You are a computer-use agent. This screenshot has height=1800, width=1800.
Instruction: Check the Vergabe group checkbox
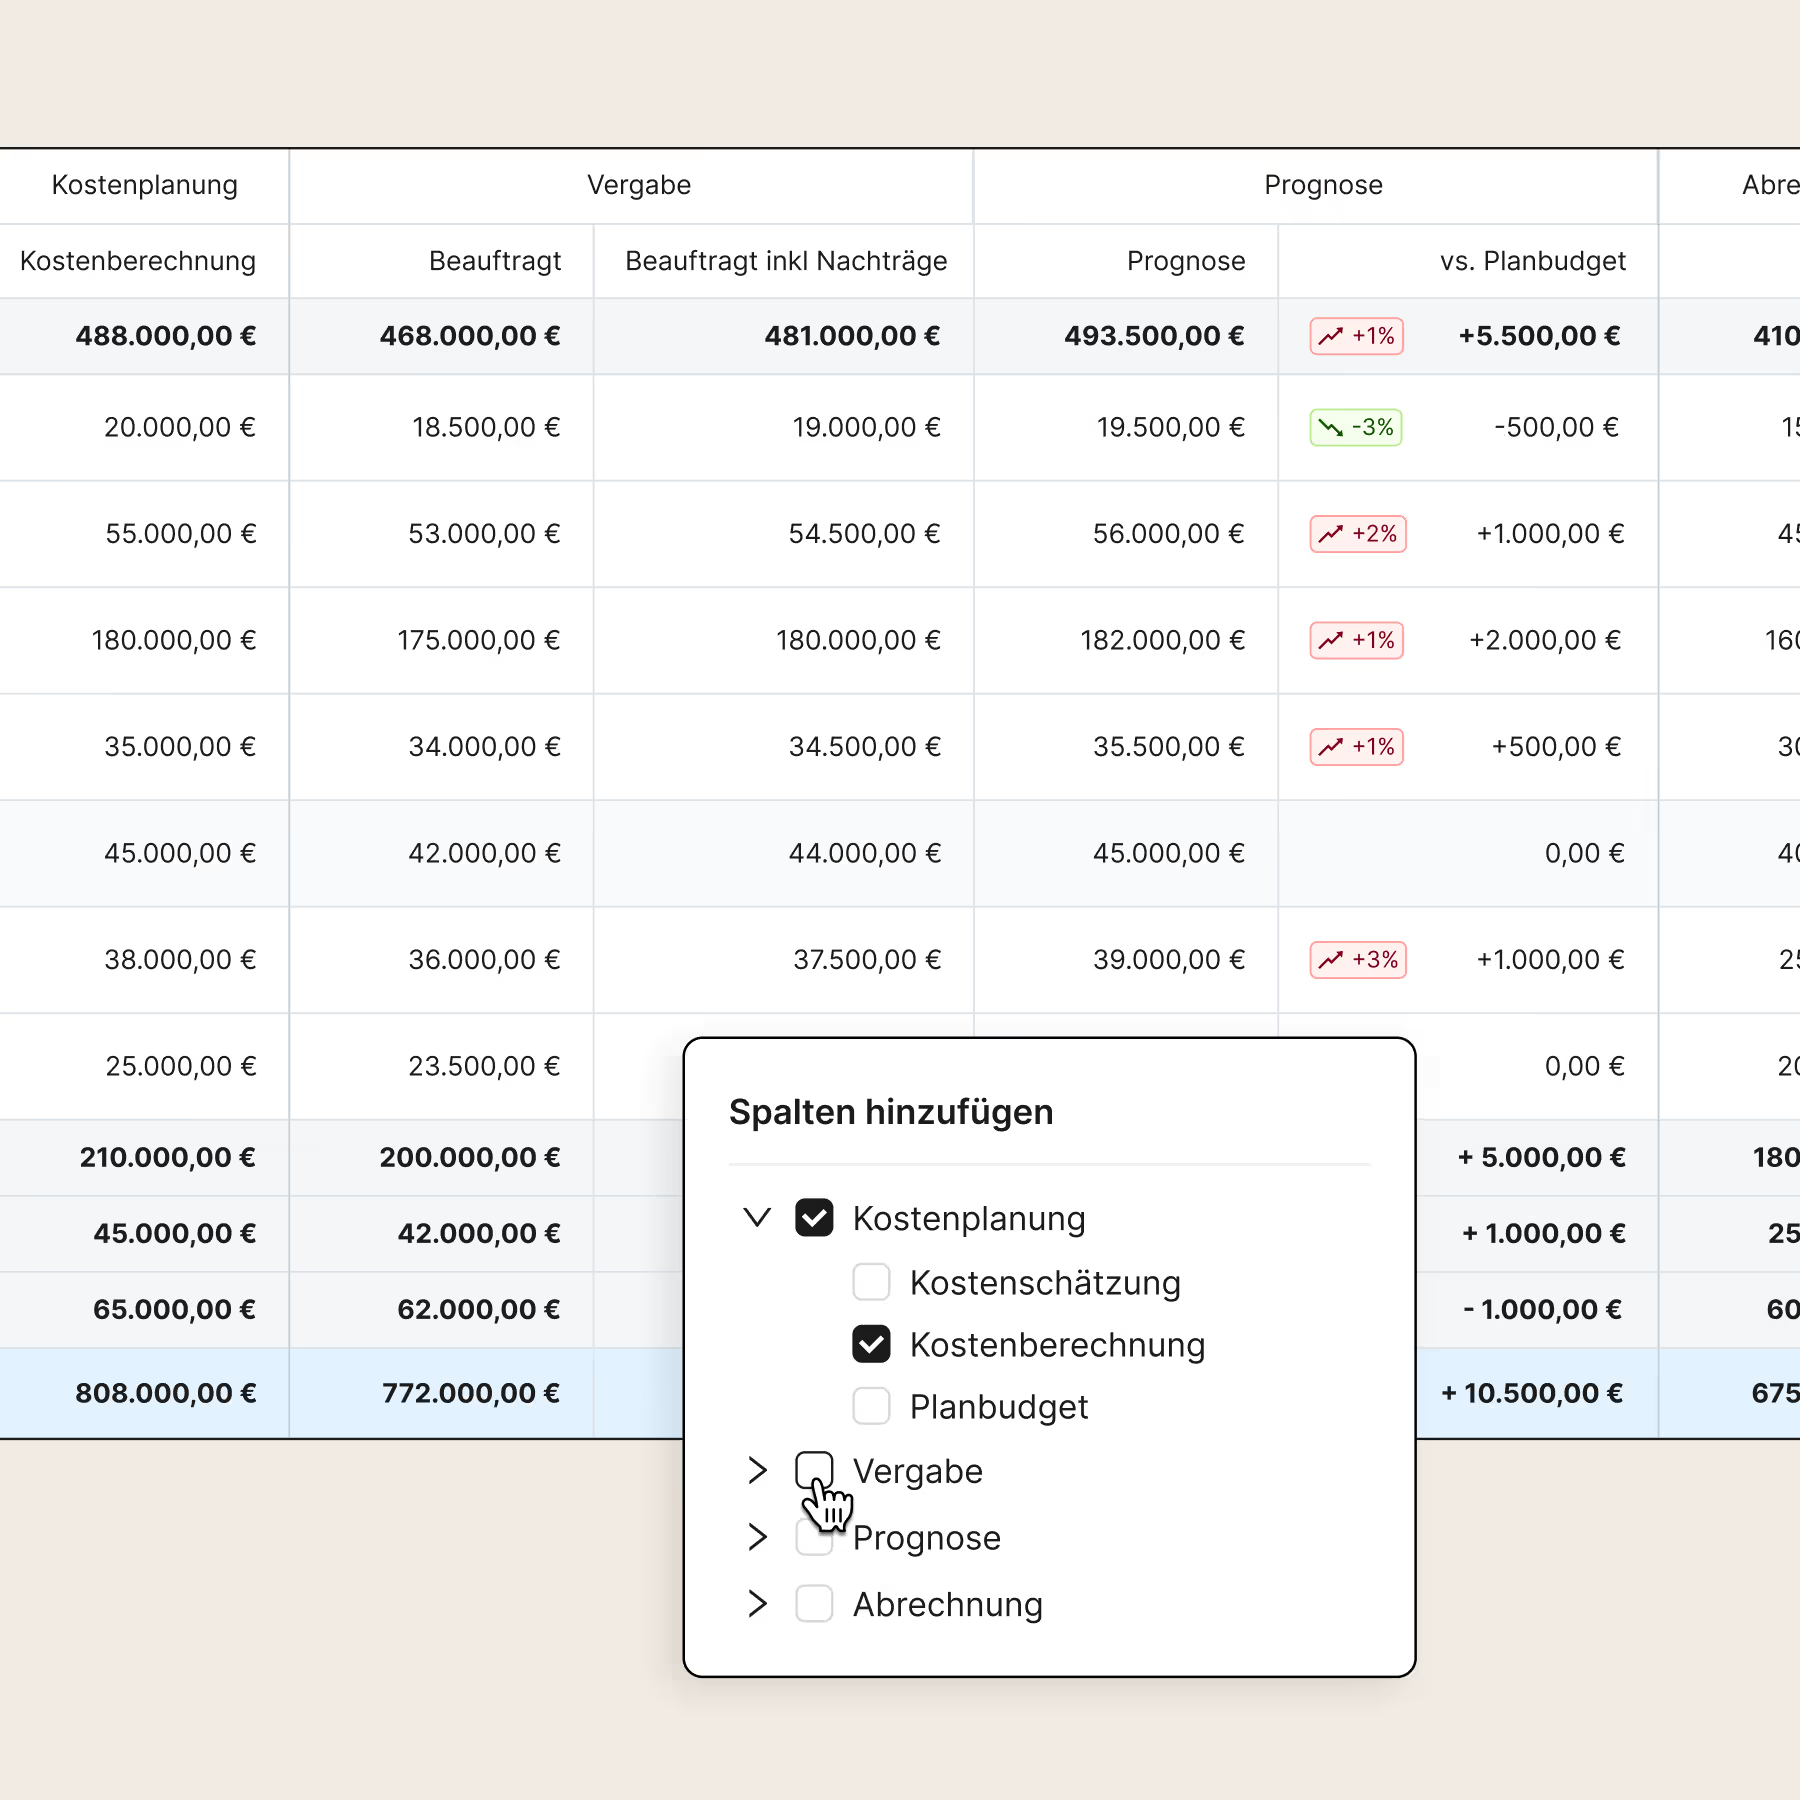pos(814,1470)
